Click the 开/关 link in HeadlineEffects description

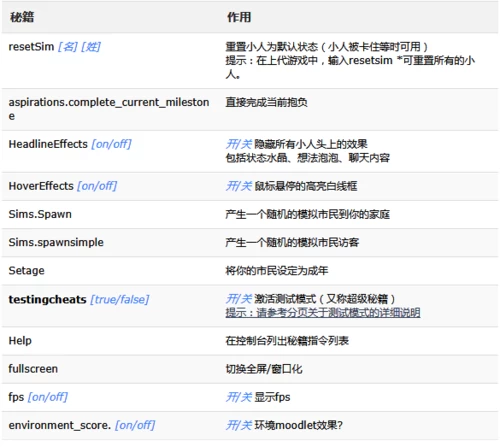(239, 144)
